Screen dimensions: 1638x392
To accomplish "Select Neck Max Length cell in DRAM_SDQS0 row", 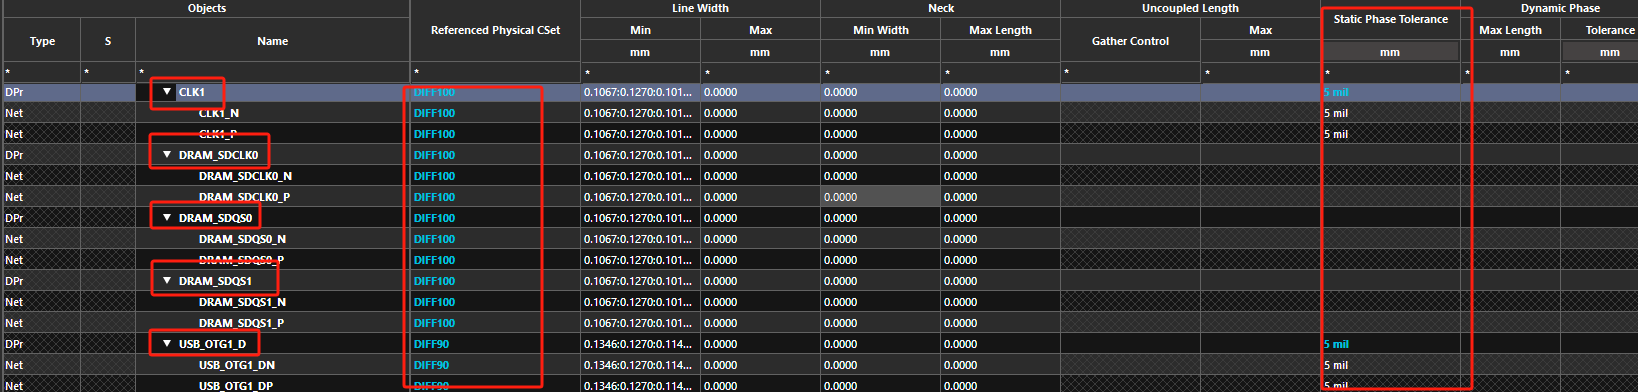I will [1000, 218].
